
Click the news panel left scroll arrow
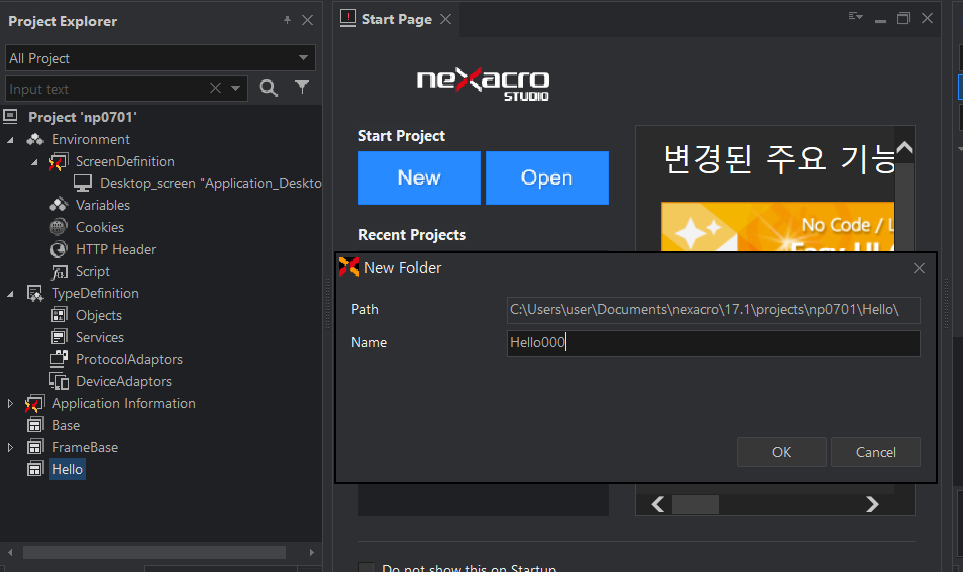coord(658,504)
